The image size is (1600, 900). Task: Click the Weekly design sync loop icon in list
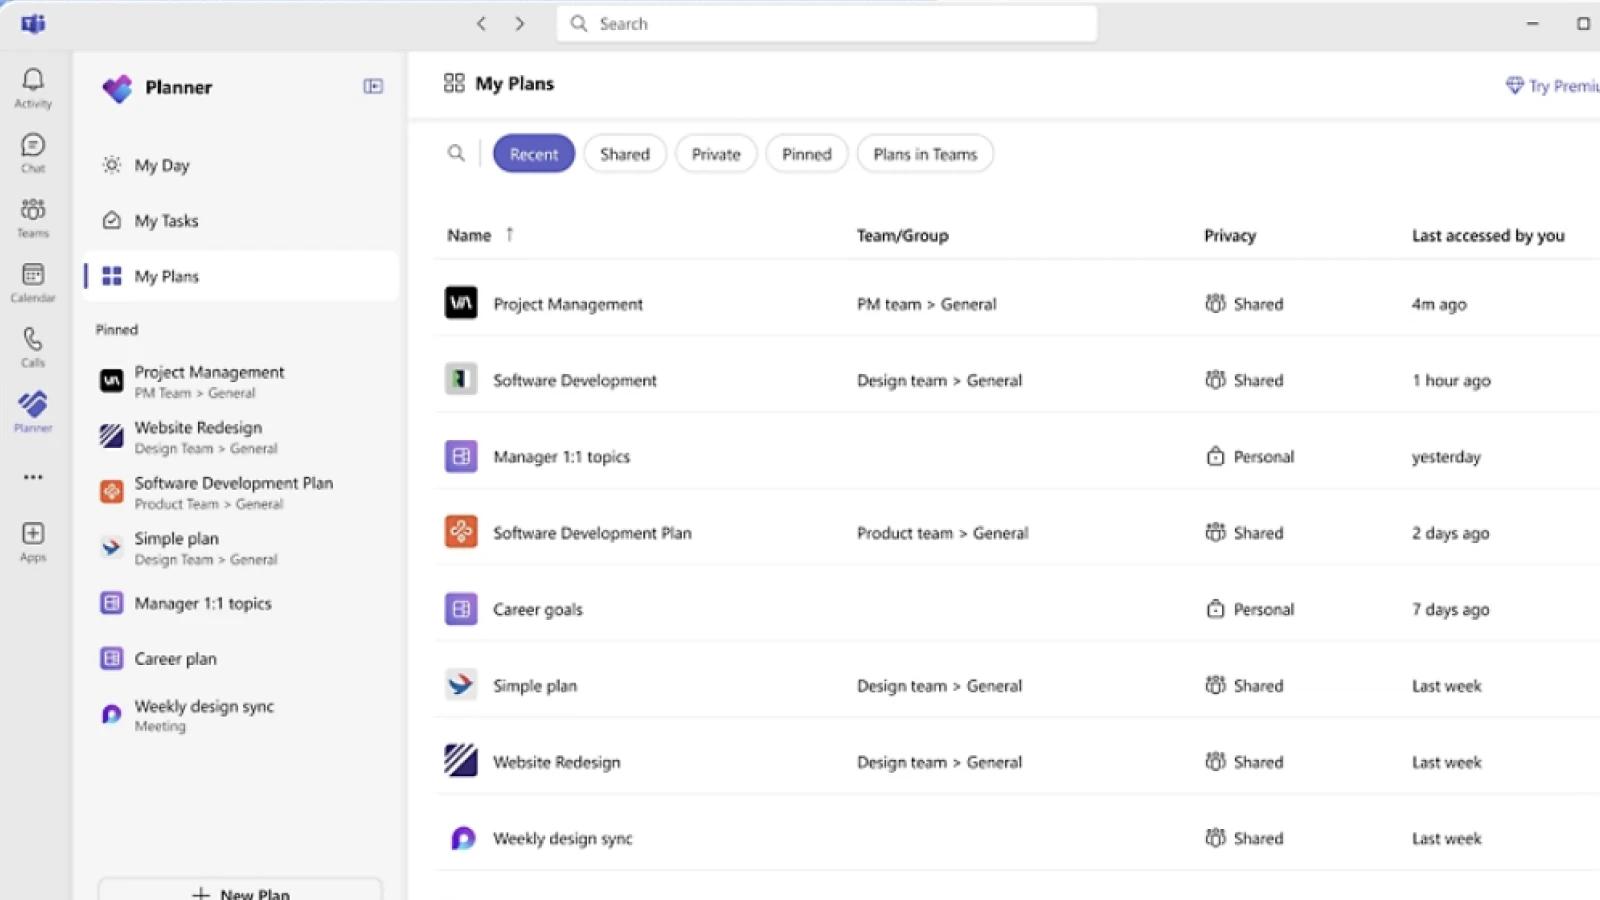click(461, 838)
